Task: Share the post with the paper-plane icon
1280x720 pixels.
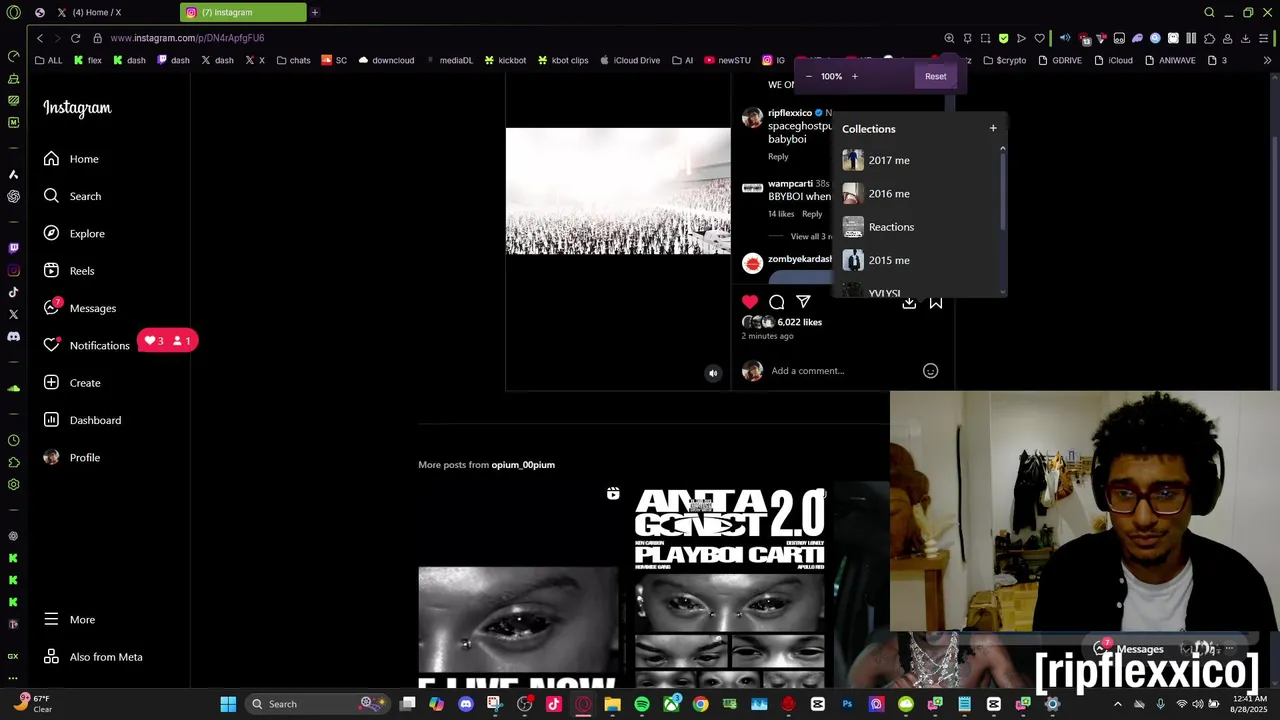Action: click(x=803, y=302)
